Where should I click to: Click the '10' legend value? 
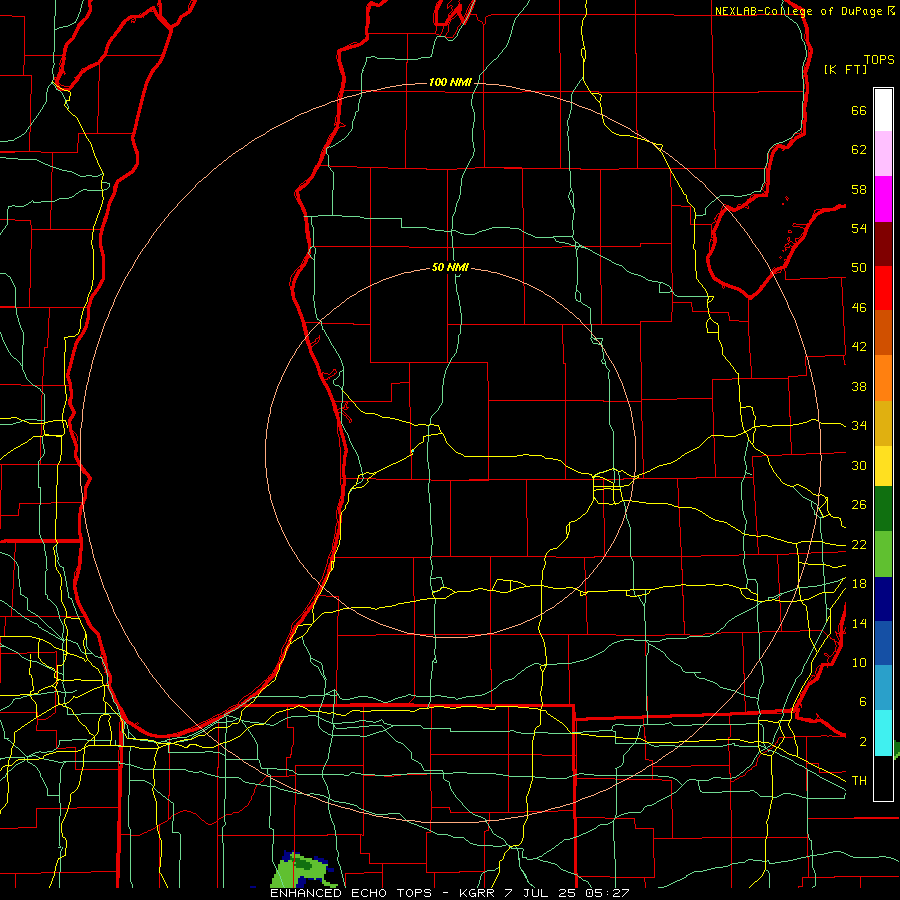pyautogui.click(x=859, y=662)
